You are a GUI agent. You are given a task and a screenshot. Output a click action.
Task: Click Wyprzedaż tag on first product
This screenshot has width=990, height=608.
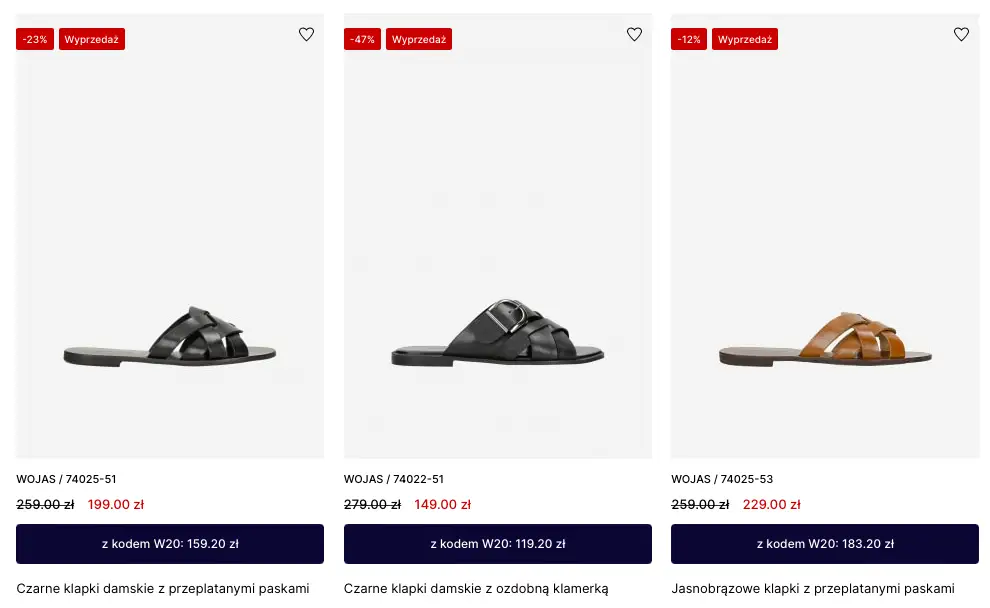click(92, 39)
